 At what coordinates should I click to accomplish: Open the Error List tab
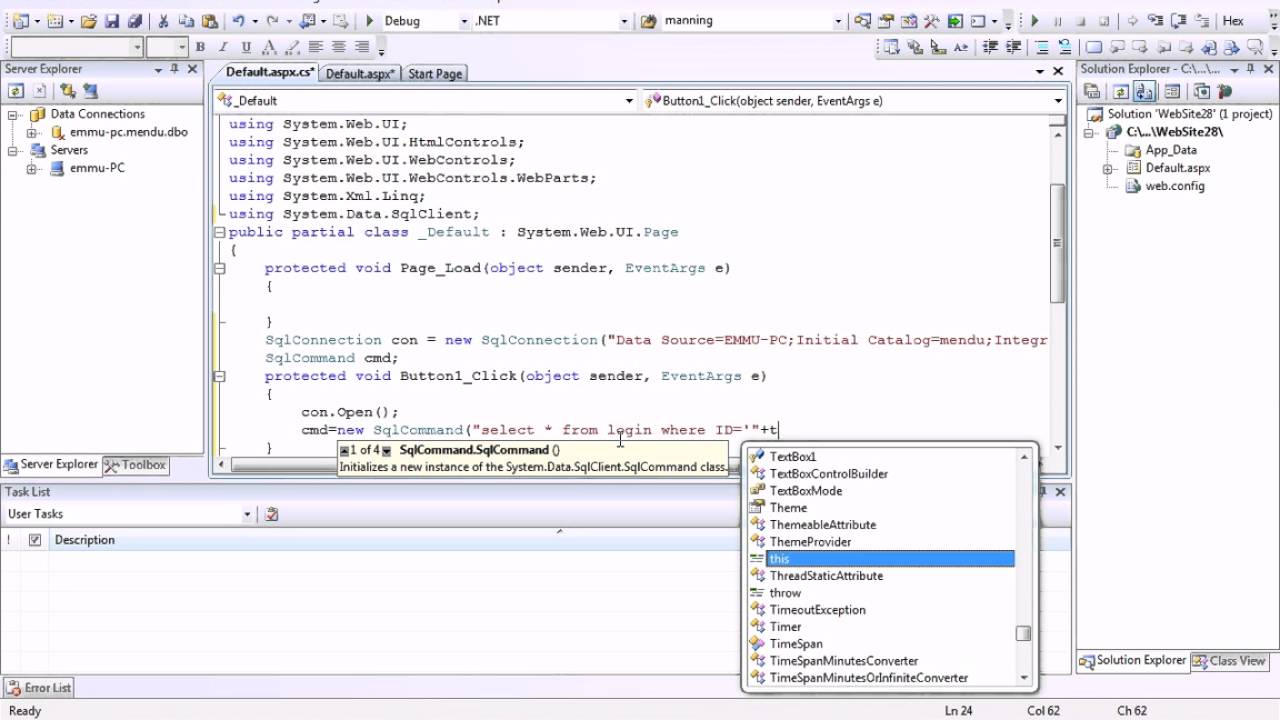tap(39, 688)
